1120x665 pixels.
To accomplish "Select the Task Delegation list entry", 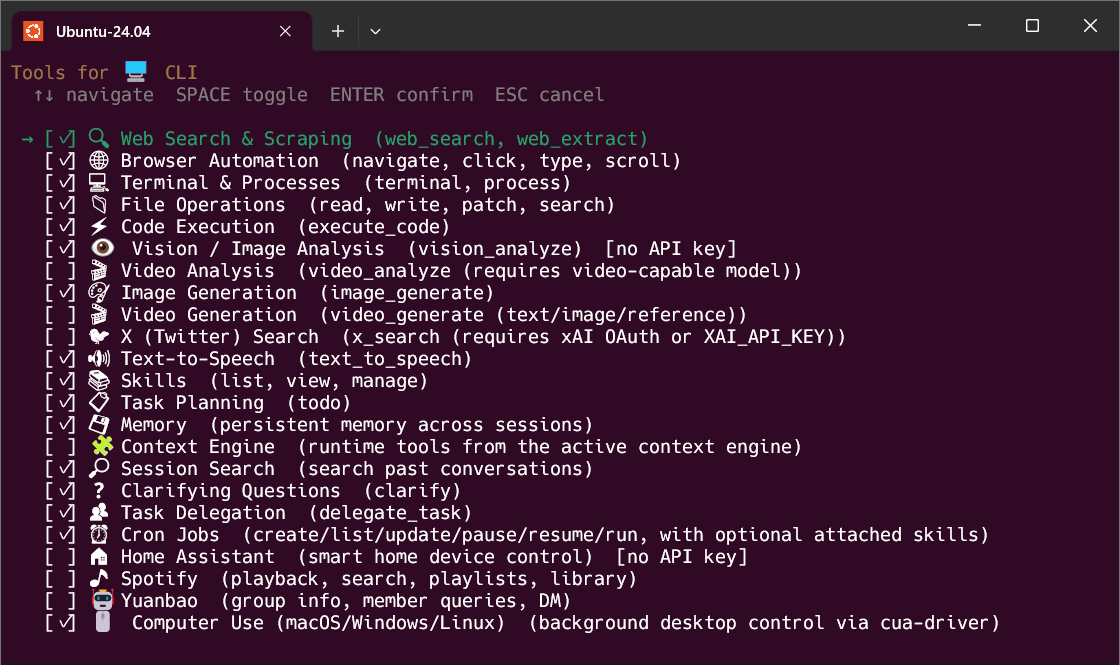I will click(259, 513).
